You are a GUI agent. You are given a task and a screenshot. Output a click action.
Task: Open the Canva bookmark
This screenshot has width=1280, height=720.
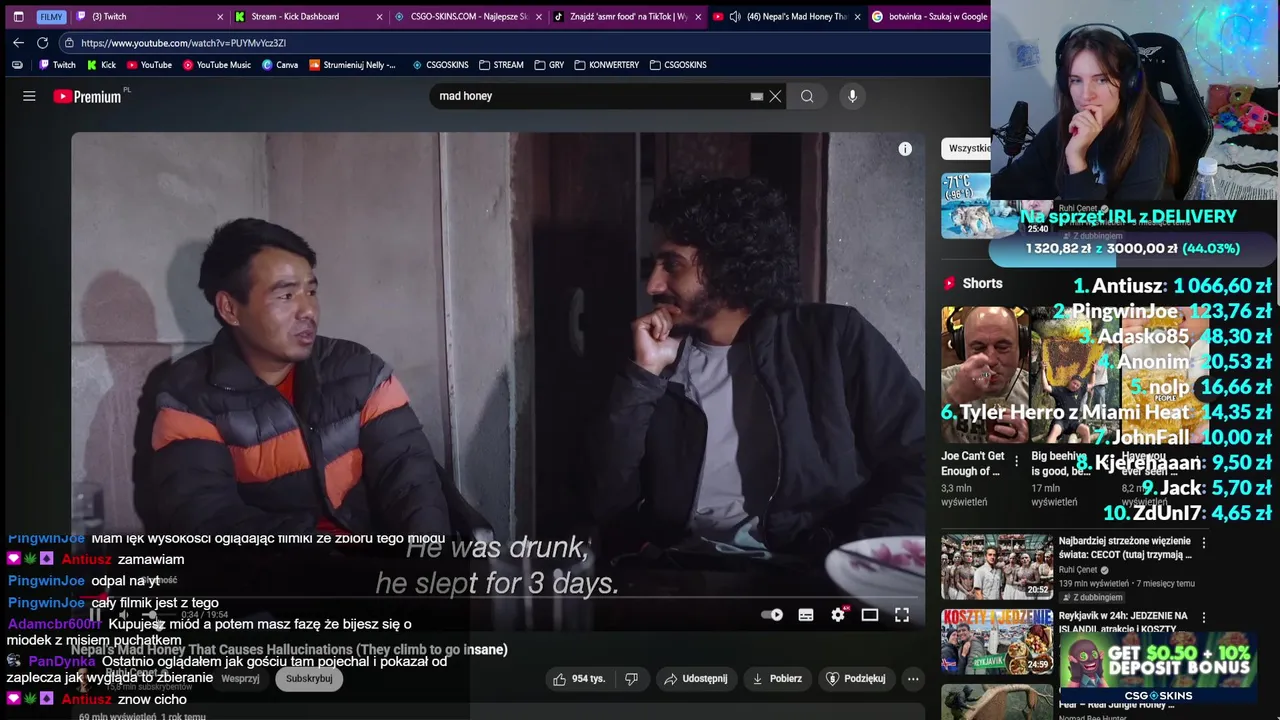(x=280, y=65)
